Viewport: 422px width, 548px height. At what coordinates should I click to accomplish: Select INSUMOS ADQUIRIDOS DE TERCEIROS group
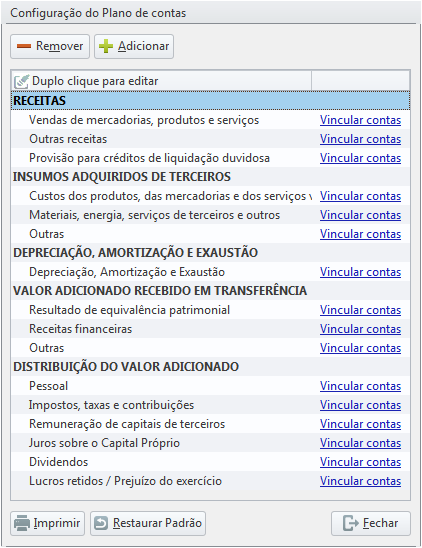(210, 177)
